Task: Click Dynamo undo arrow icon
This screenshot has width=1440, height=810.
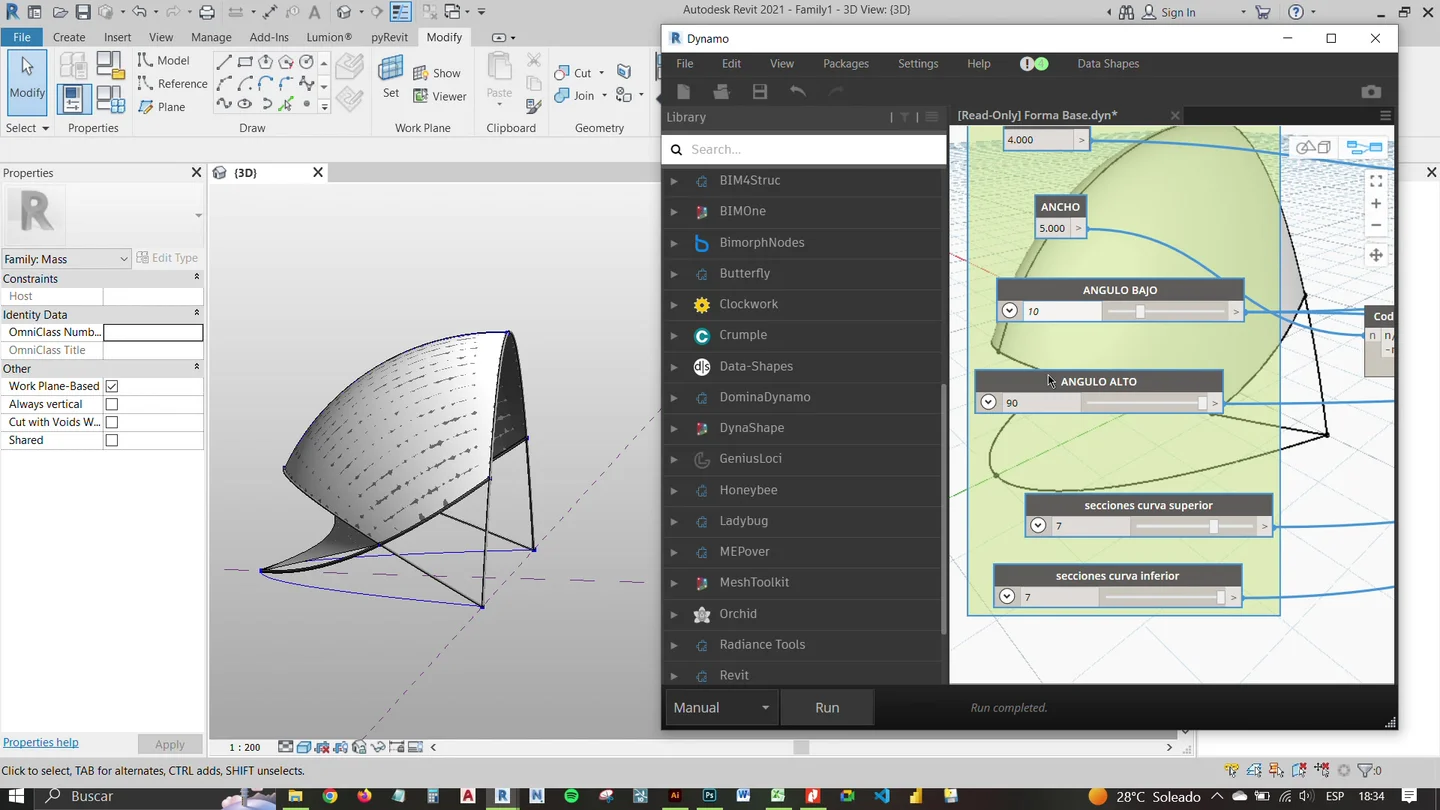Action: 797,92
